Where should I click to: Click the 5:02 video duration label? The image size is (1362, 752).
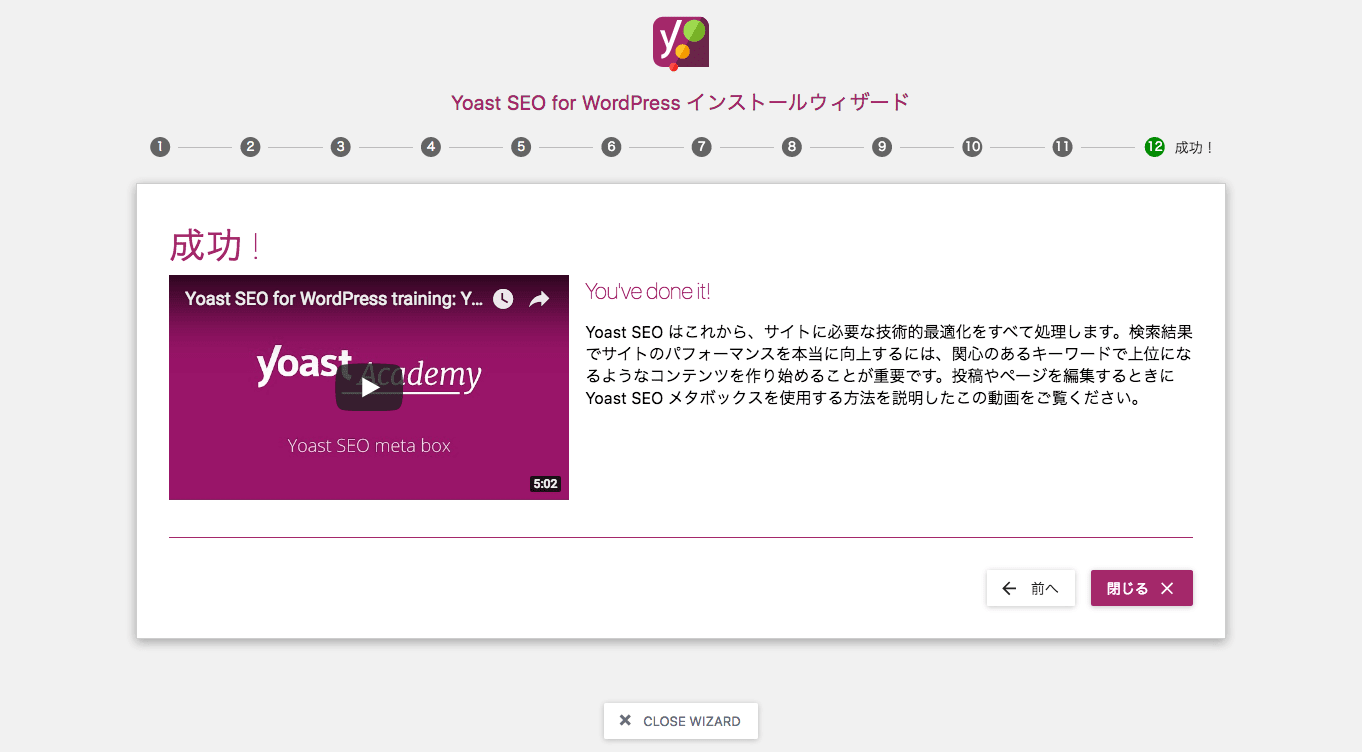[545, 484]
